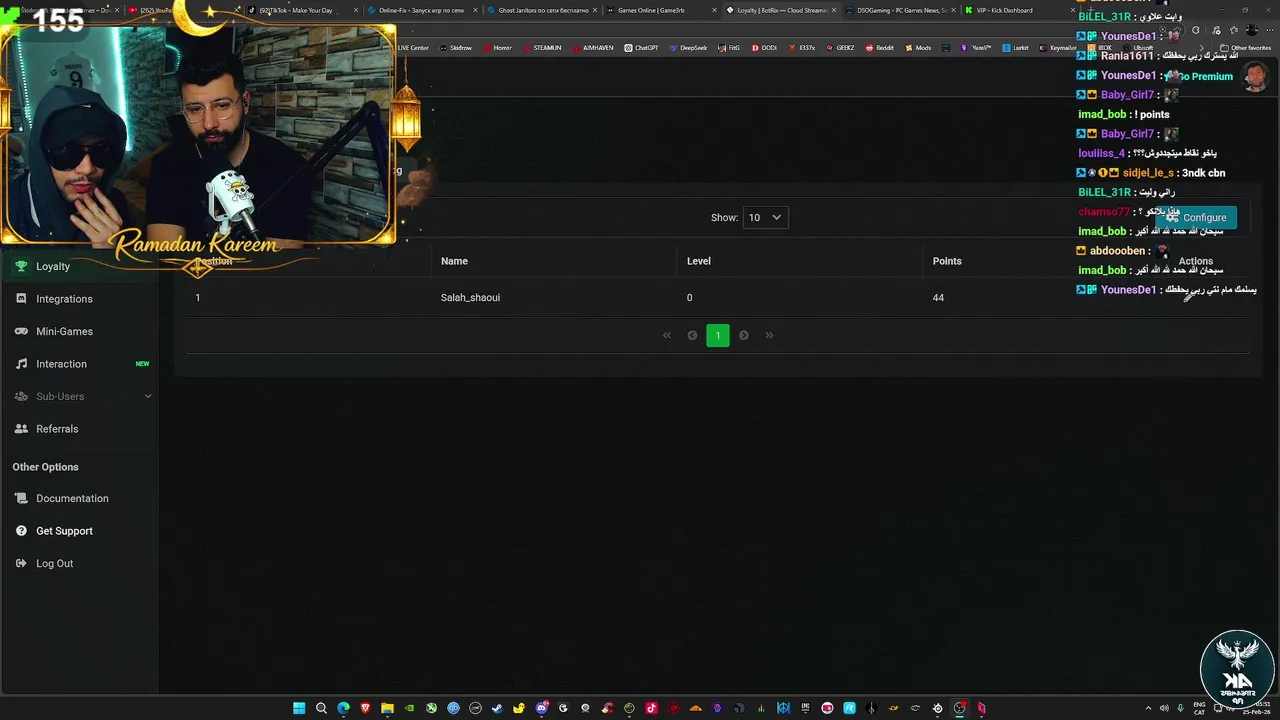Viewport: 1280px width, 720px height.
Task: Click the Log Out arrow icon
Action: (x=21, y=563)
